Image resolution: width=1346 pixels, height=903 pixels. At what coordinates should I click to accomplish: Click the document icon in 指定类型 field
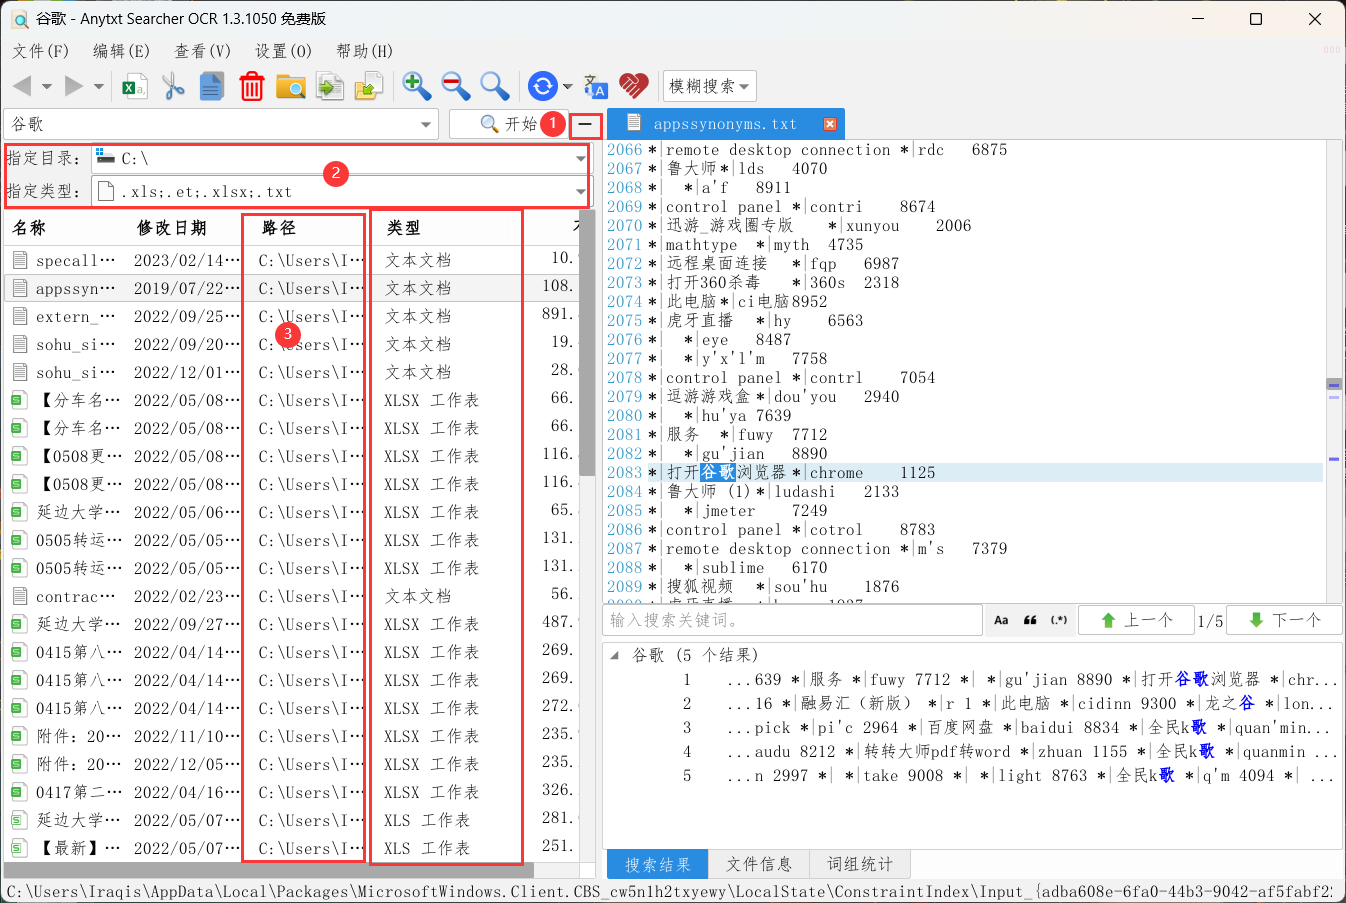point(106,190)
